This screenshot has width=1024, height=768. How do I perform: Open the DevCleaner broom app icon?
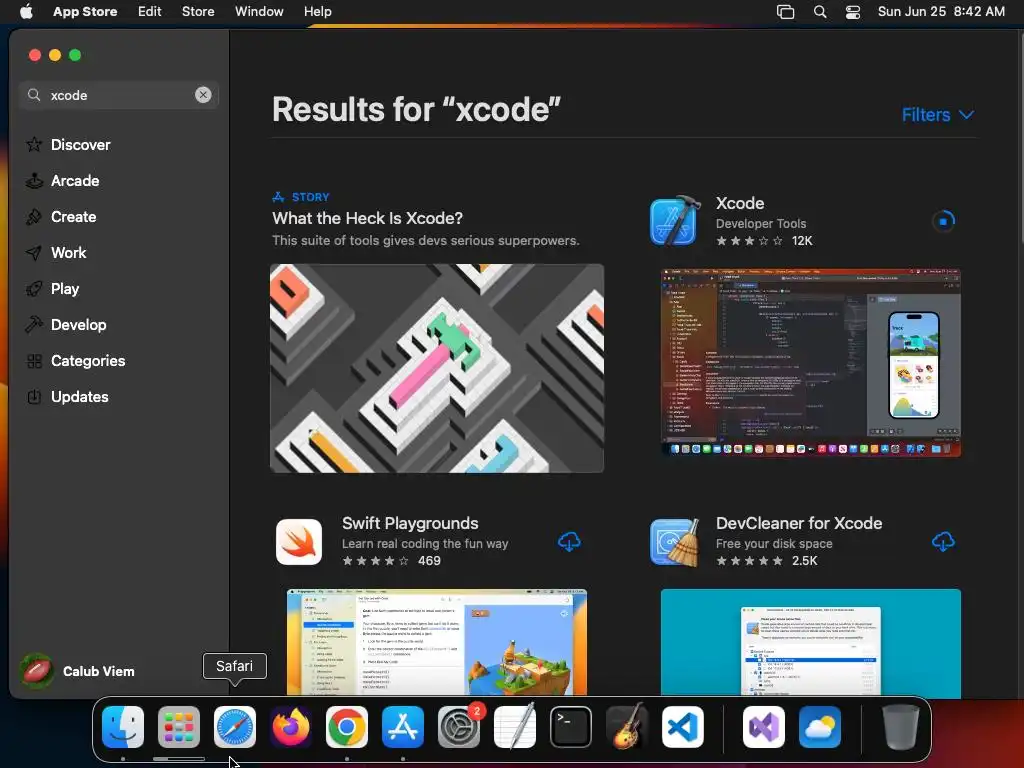[675, 542]
